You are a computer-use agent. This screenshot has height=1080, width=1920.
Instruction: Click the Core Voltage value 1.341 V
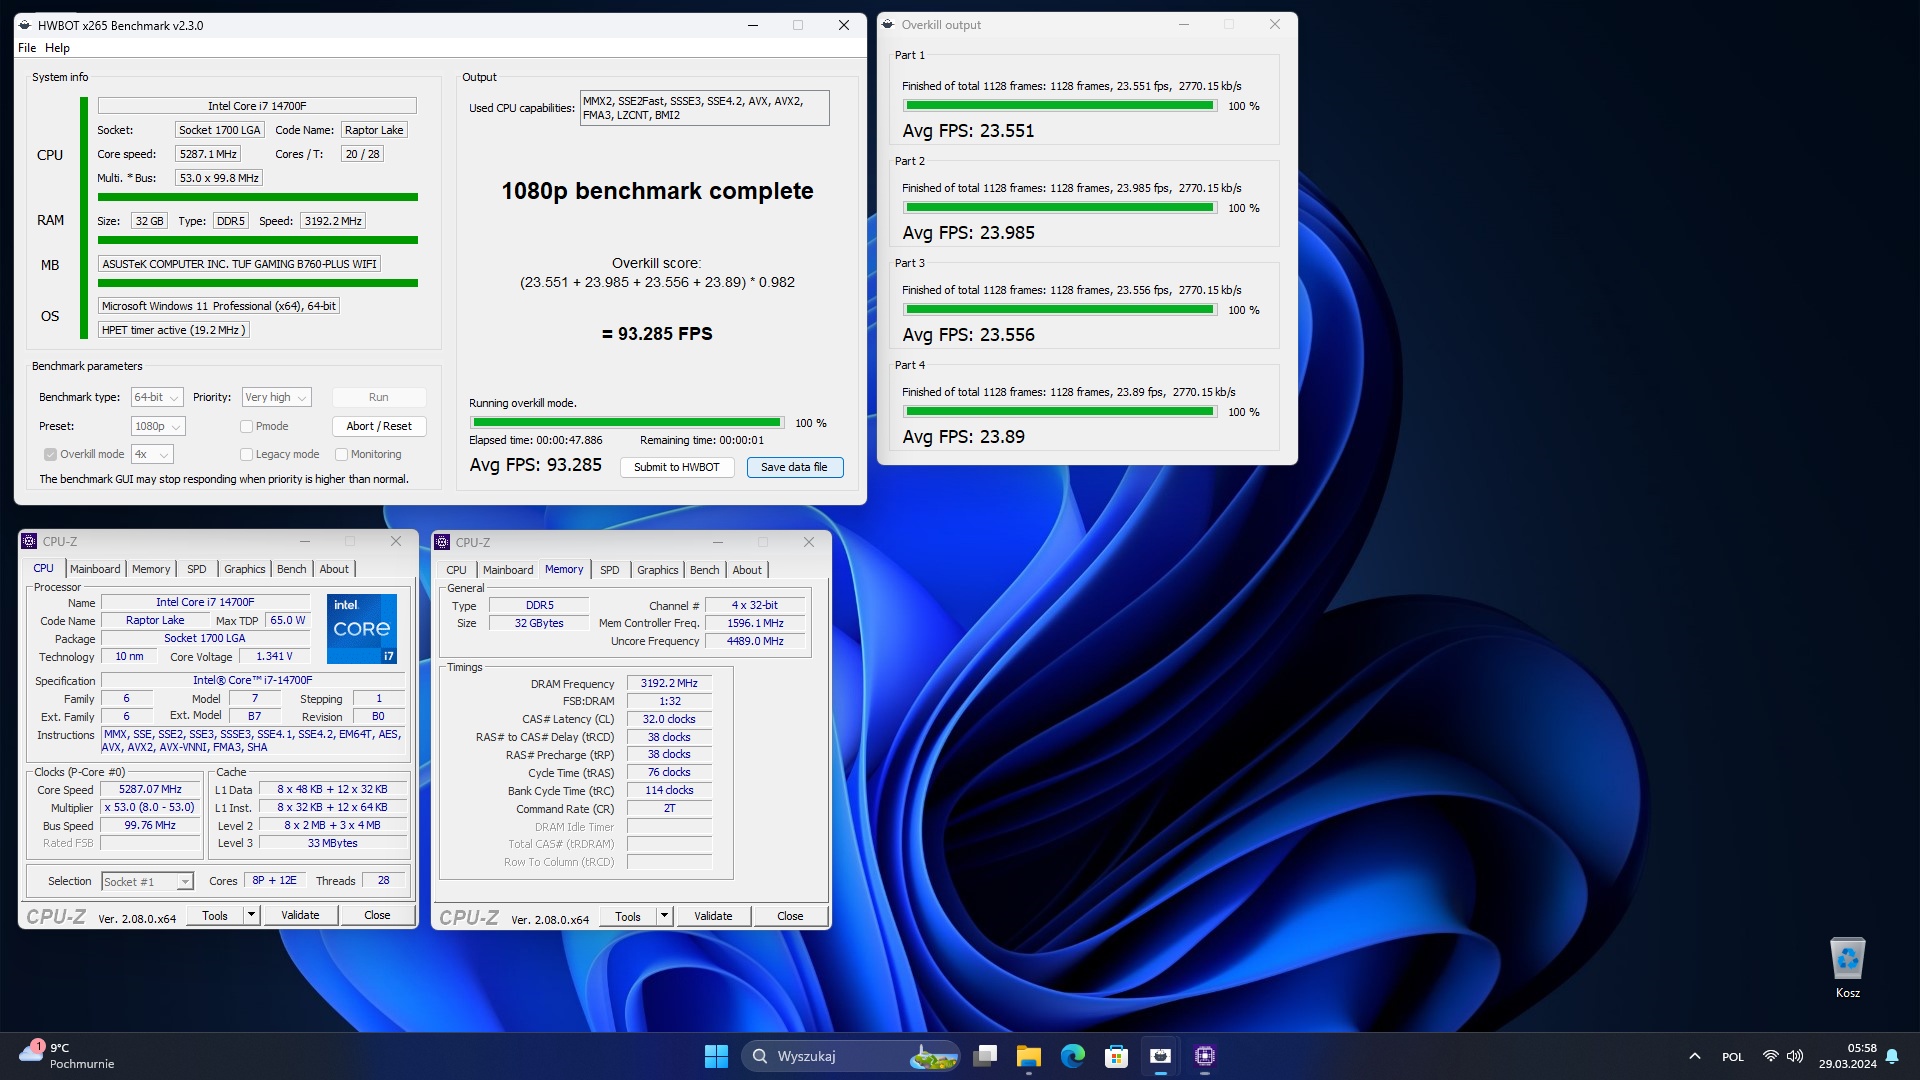point(274,656)
